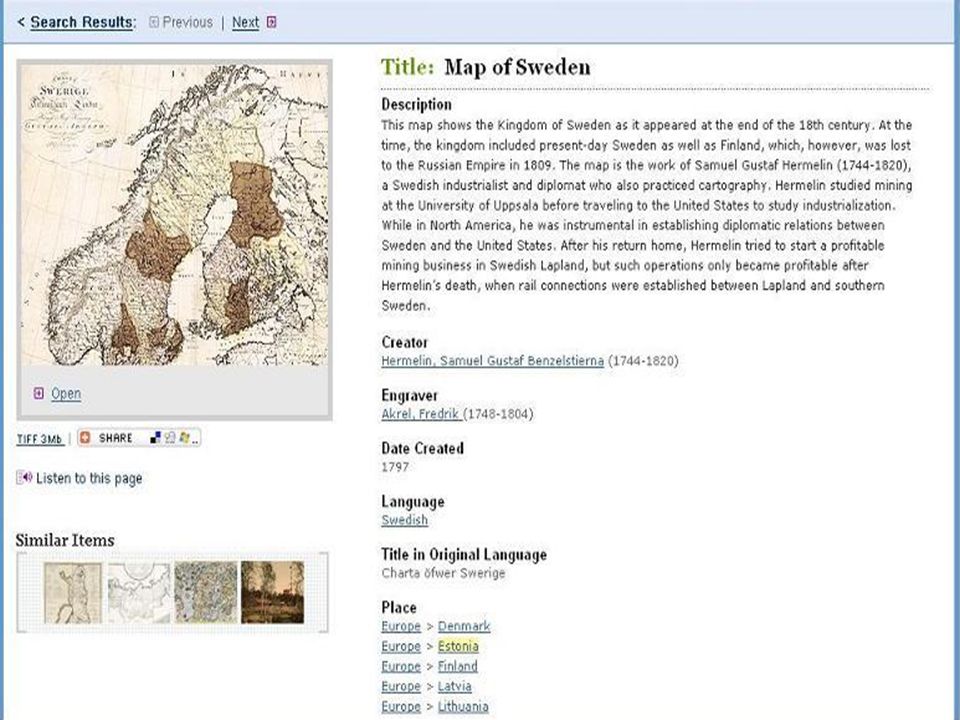Open the second similar item pale map thumbnail
Viewport: 960px width, 720px height.
(x=139, y=593)
